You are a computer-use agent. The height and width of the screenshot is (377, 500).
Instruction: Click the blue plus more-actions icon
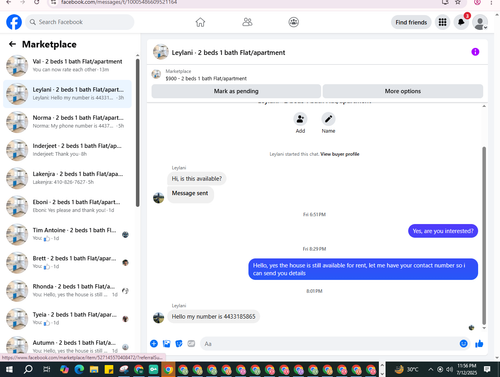[154, 344]
